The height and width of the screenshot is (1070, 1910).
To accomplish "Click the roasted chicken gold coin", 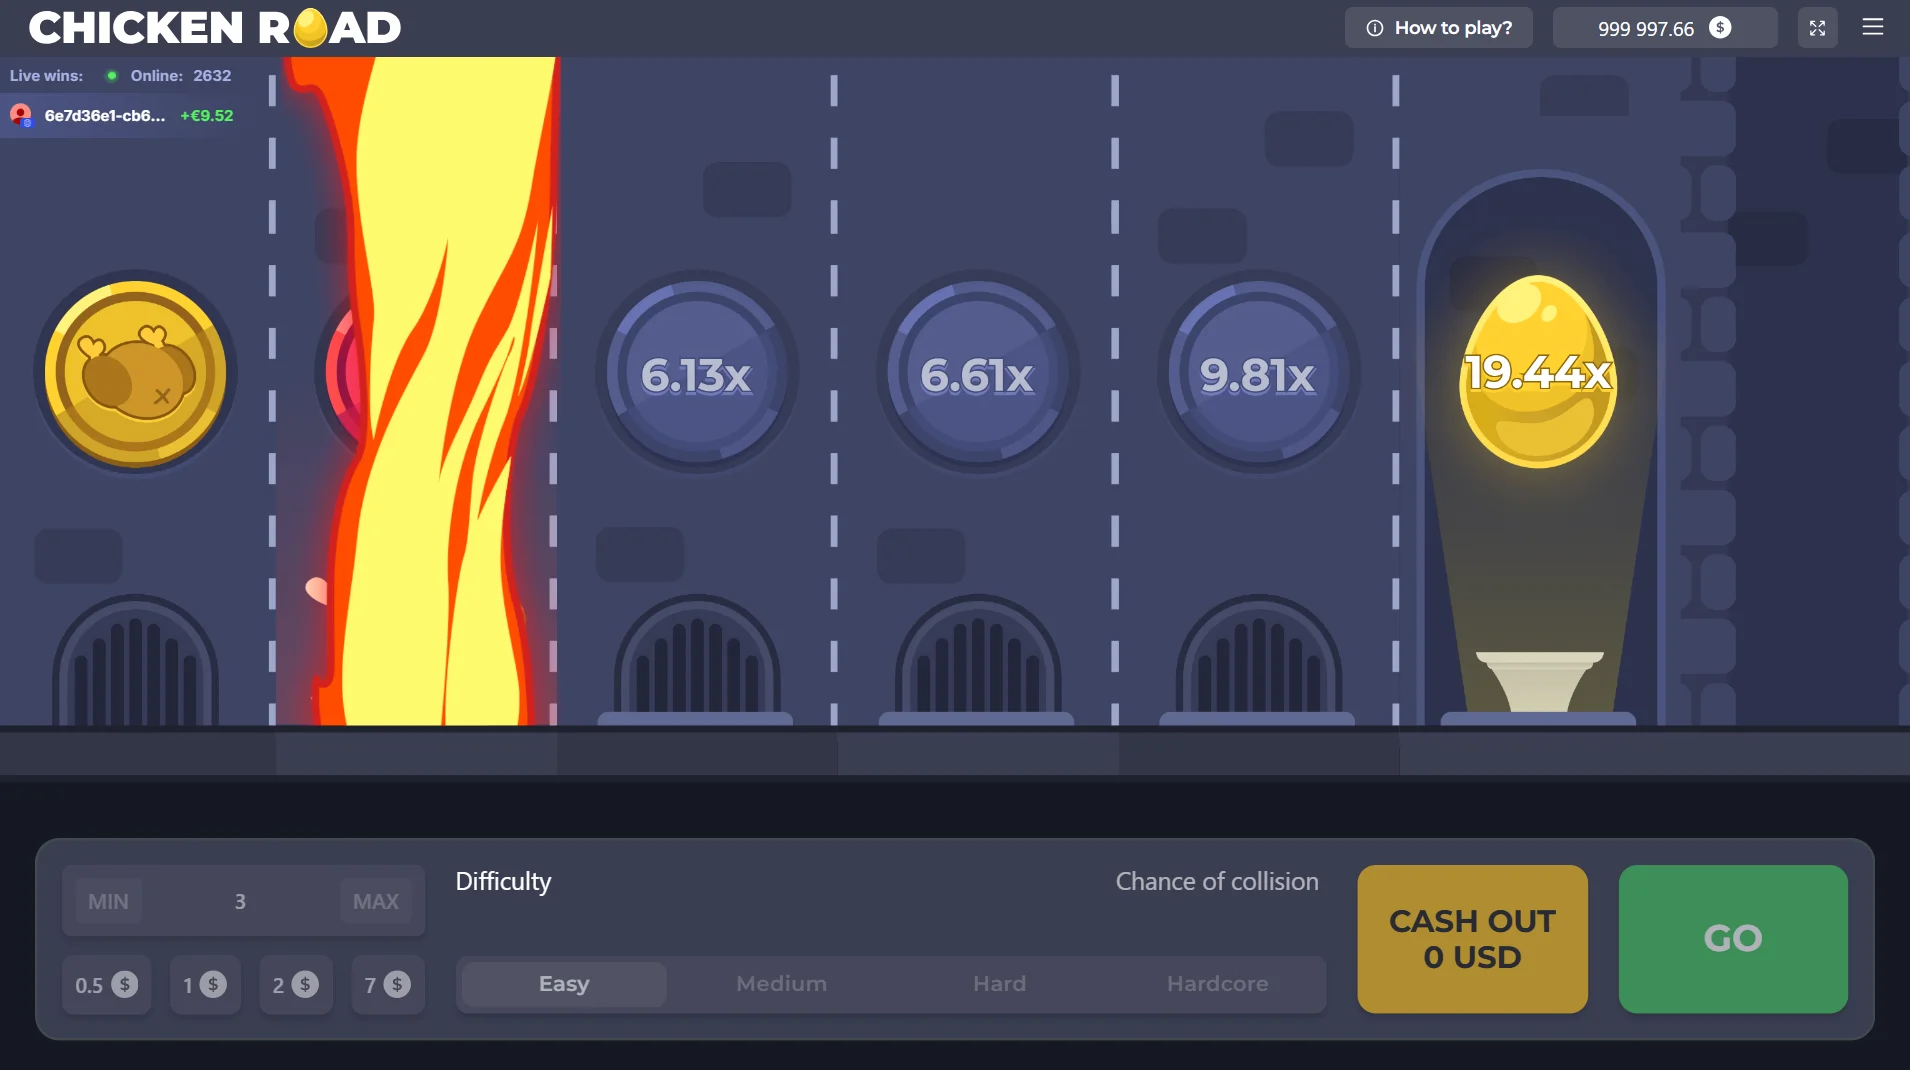I will click(x=135, y=373).
